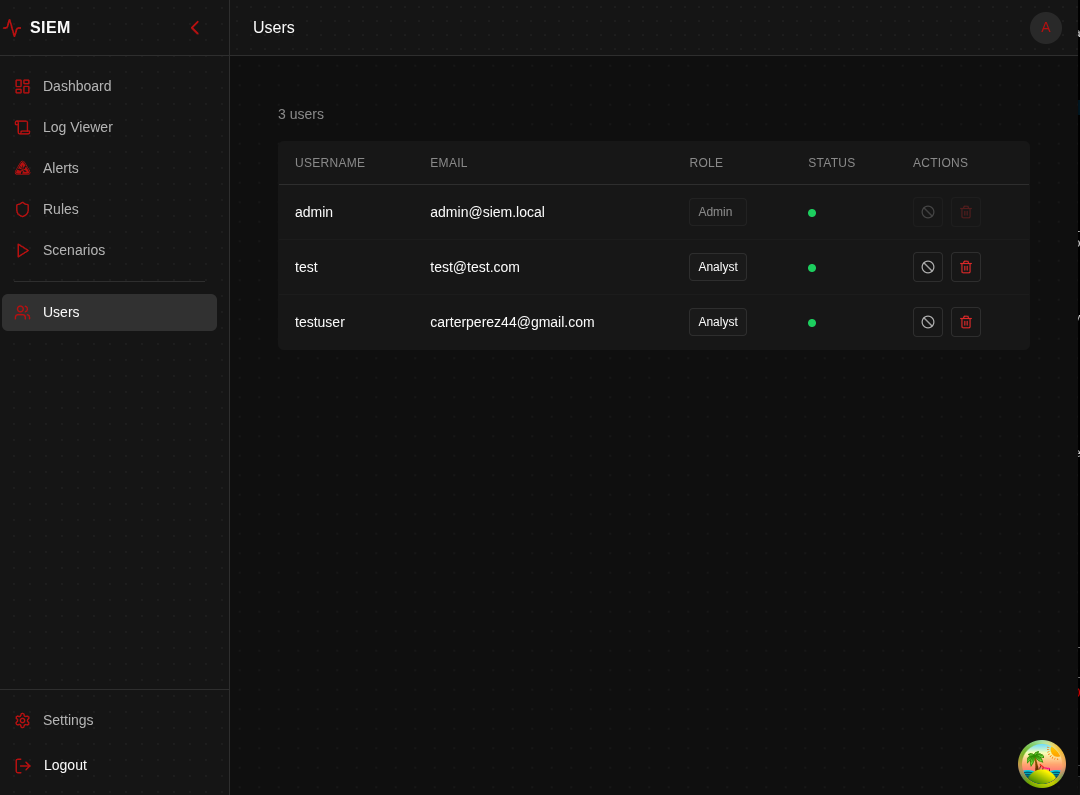Screen dimensions: 1080x795
Task: Open the profile avatar with letter A
Action: [1046, 28]
